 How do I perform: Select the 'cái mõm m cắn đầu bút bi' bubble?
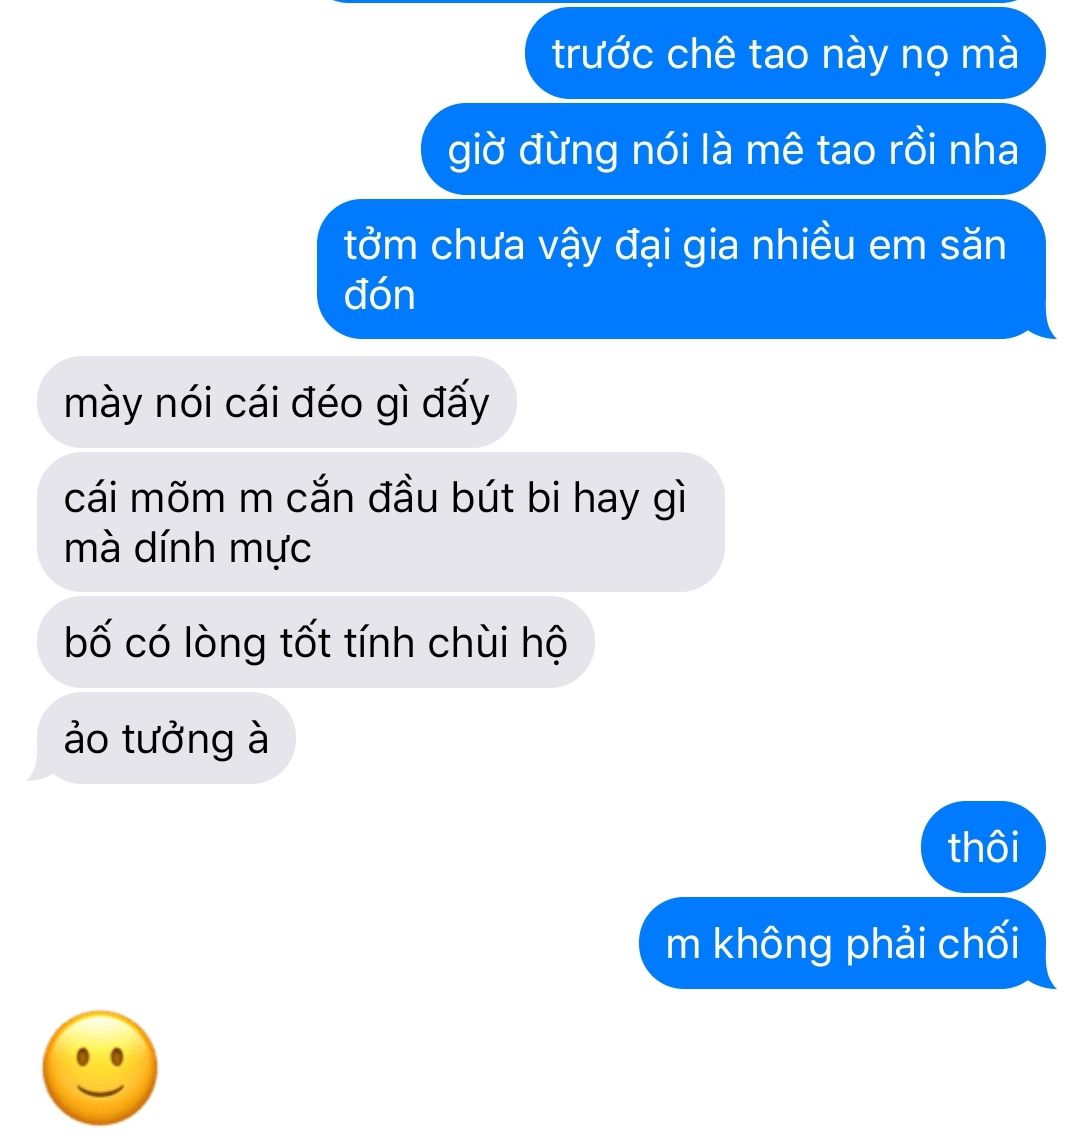pos(381,522)
